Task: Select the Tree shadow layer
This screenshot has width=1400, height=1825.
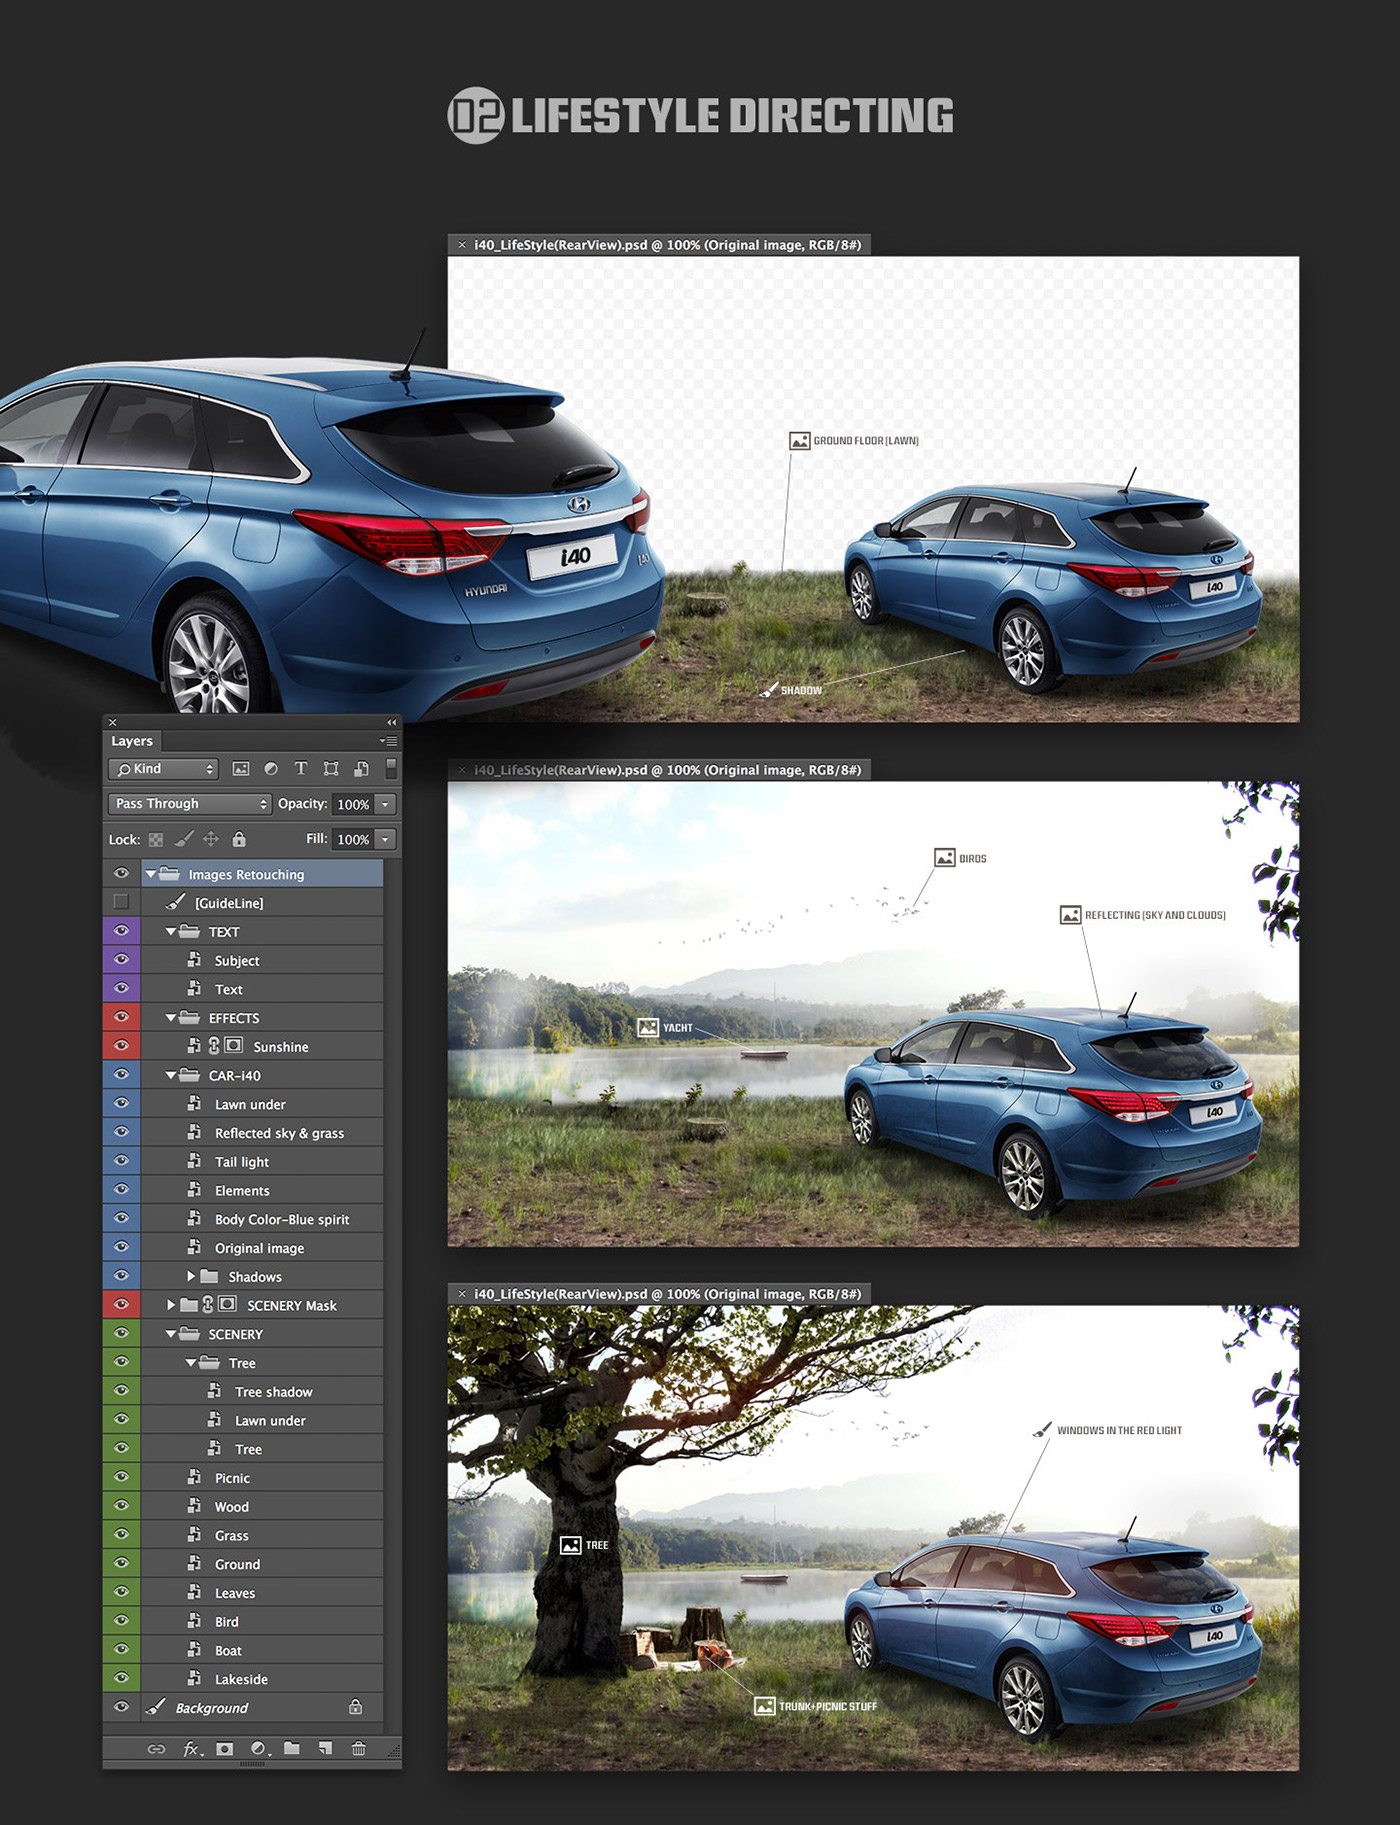Action: point(262,1392)
